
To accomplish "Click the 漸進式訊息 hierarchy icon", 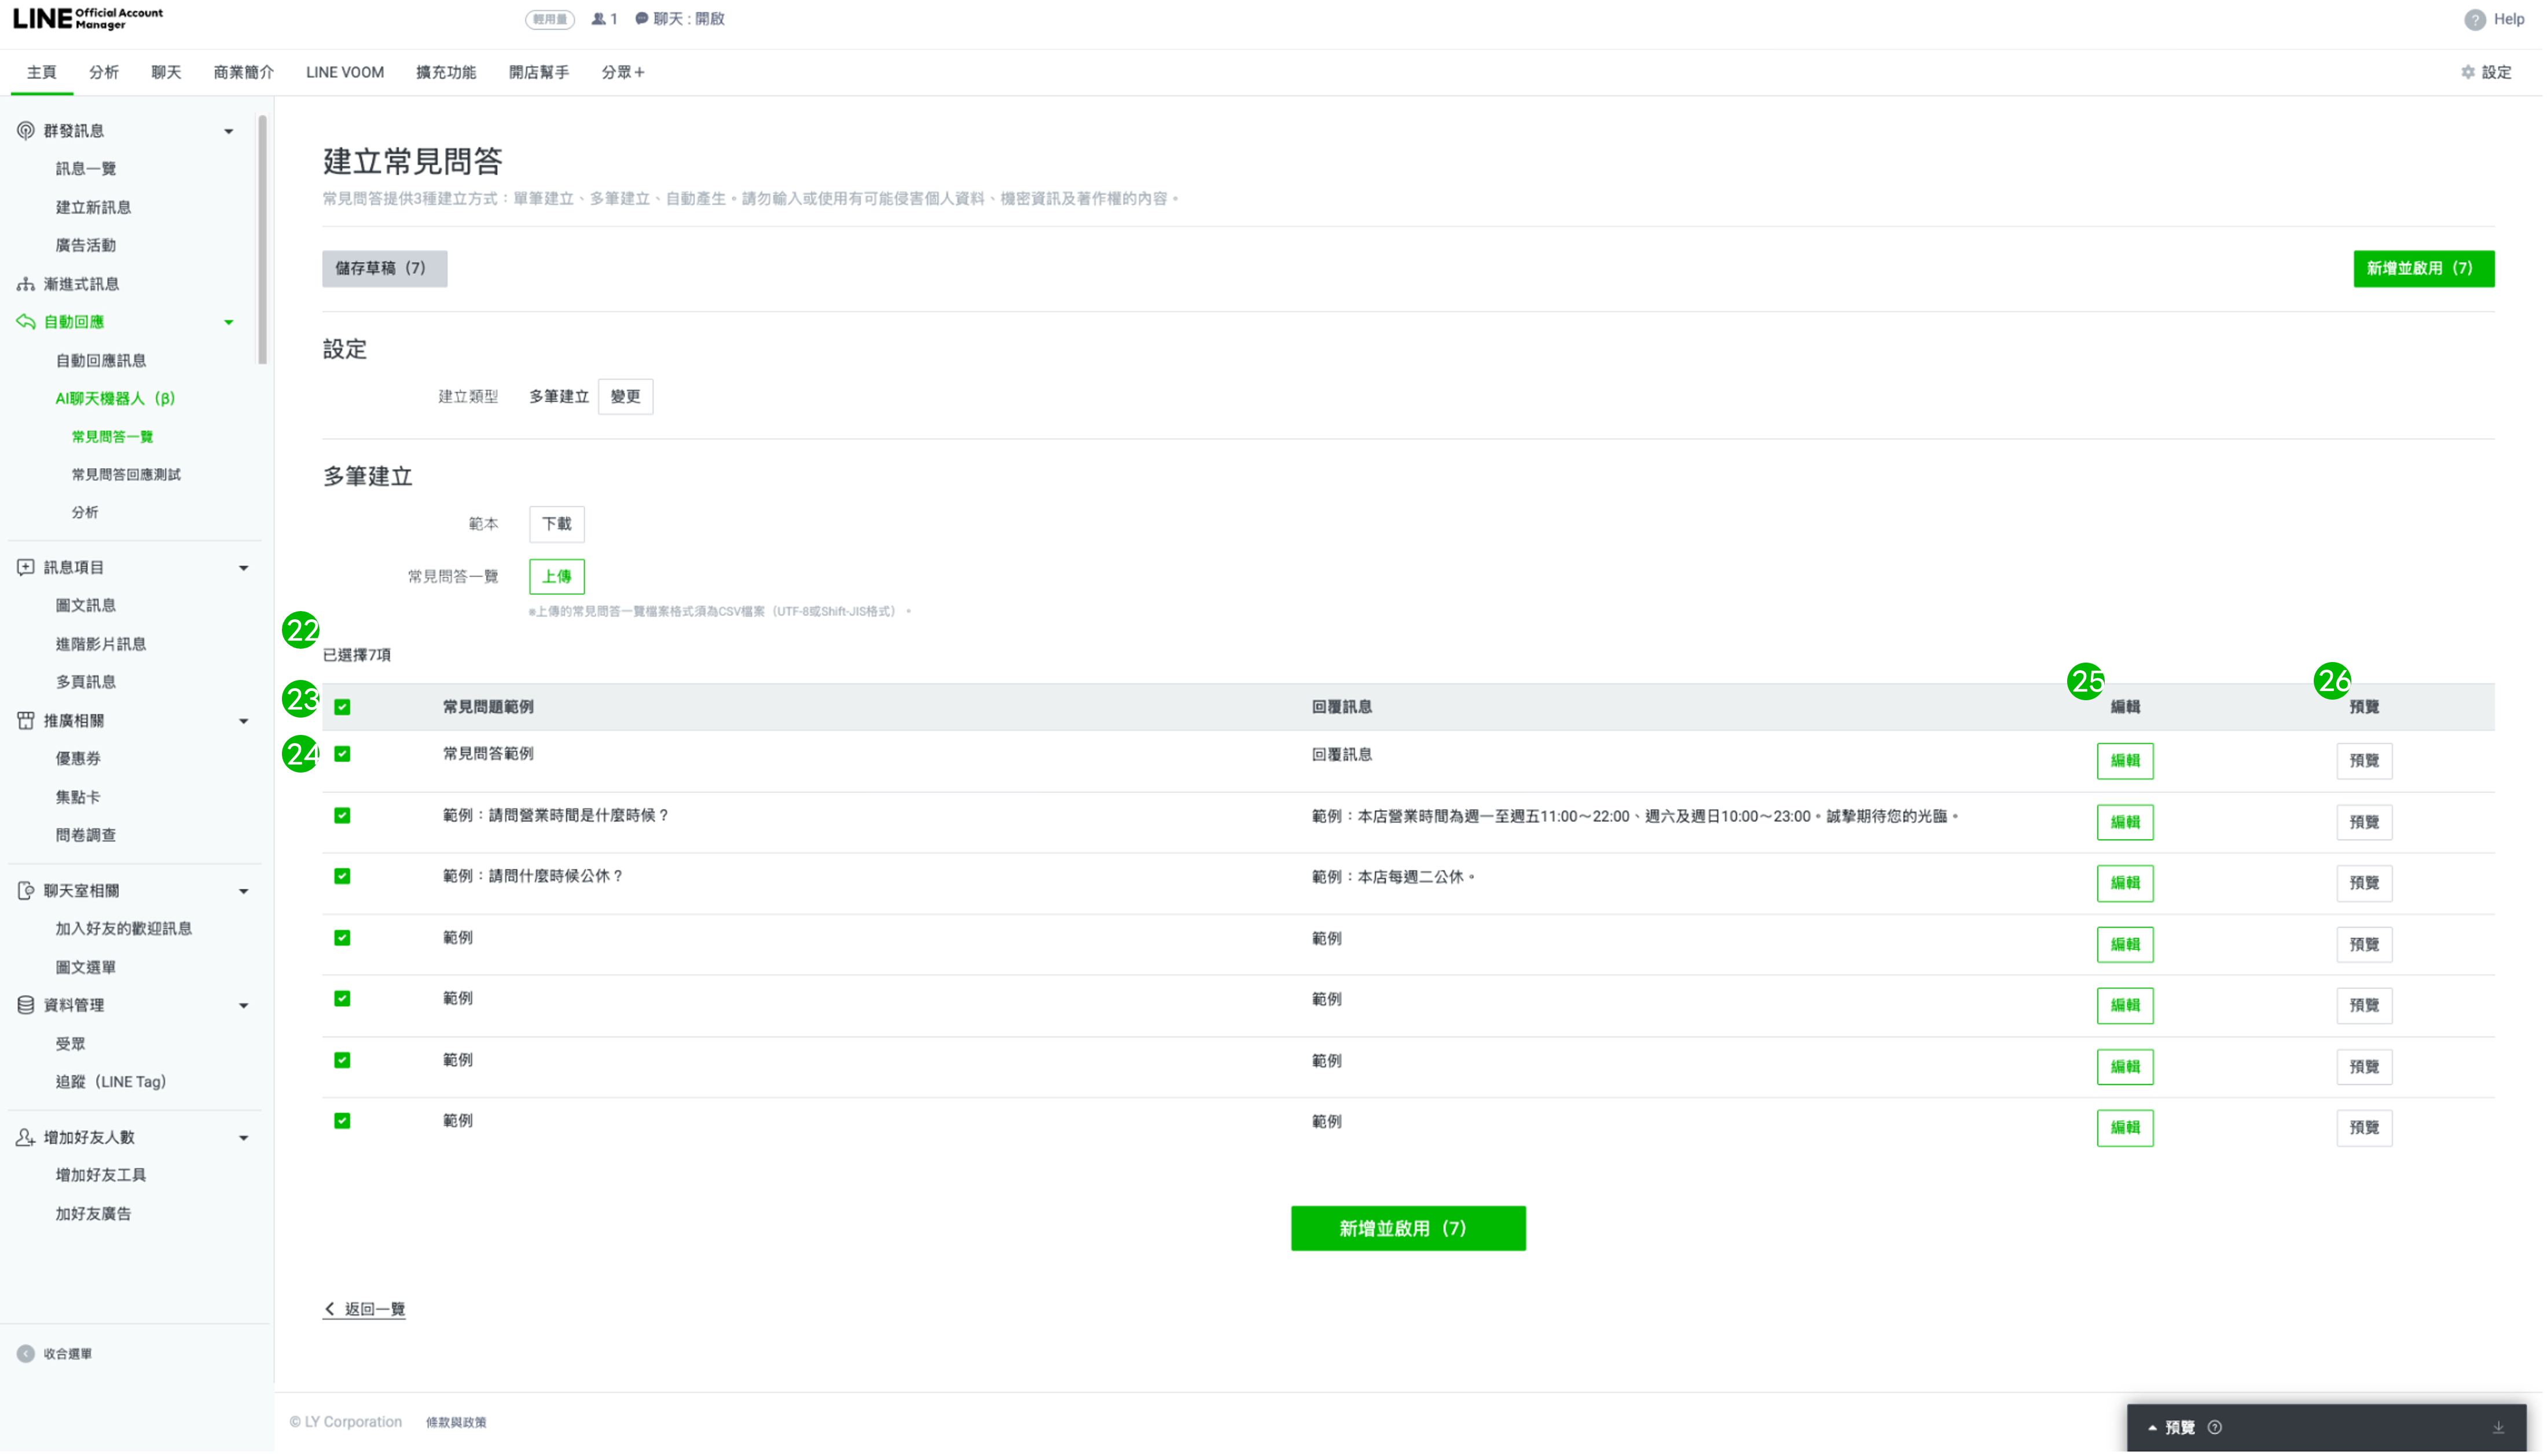I will (26, 284).
